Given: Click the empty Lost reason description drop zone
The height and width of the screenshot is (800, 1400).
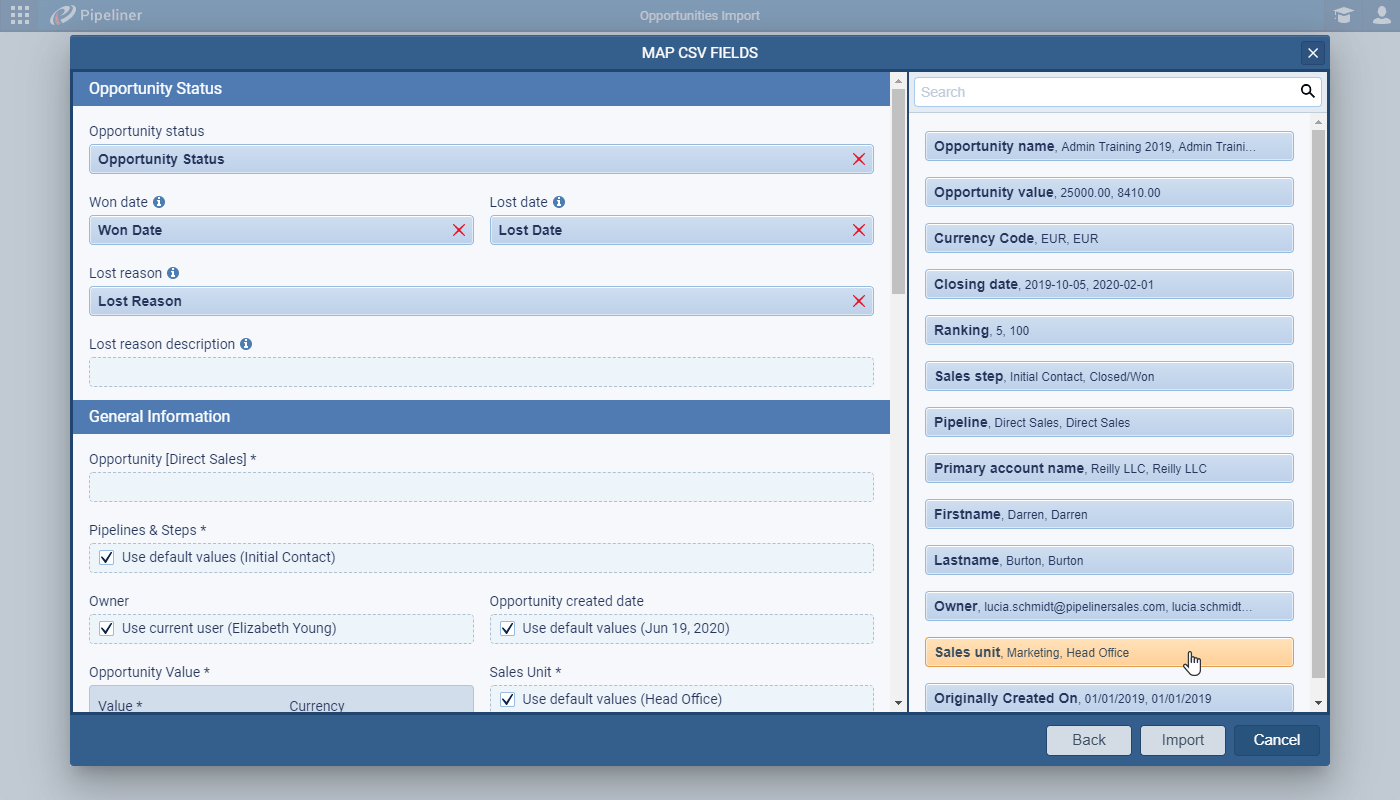Looking at the screenshot, I should click(481, 372).
